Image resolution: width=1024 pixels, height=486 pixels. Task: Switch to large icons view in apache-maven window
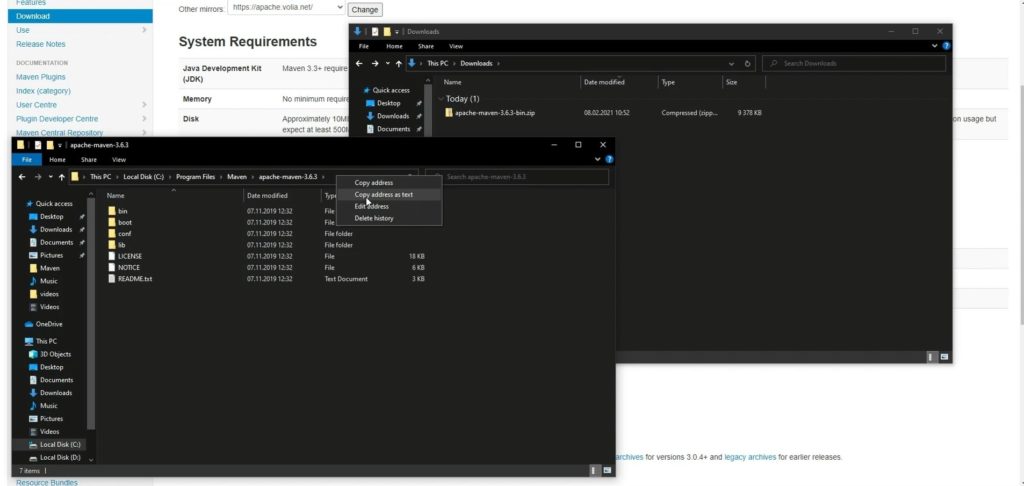[x=607, y=470]
